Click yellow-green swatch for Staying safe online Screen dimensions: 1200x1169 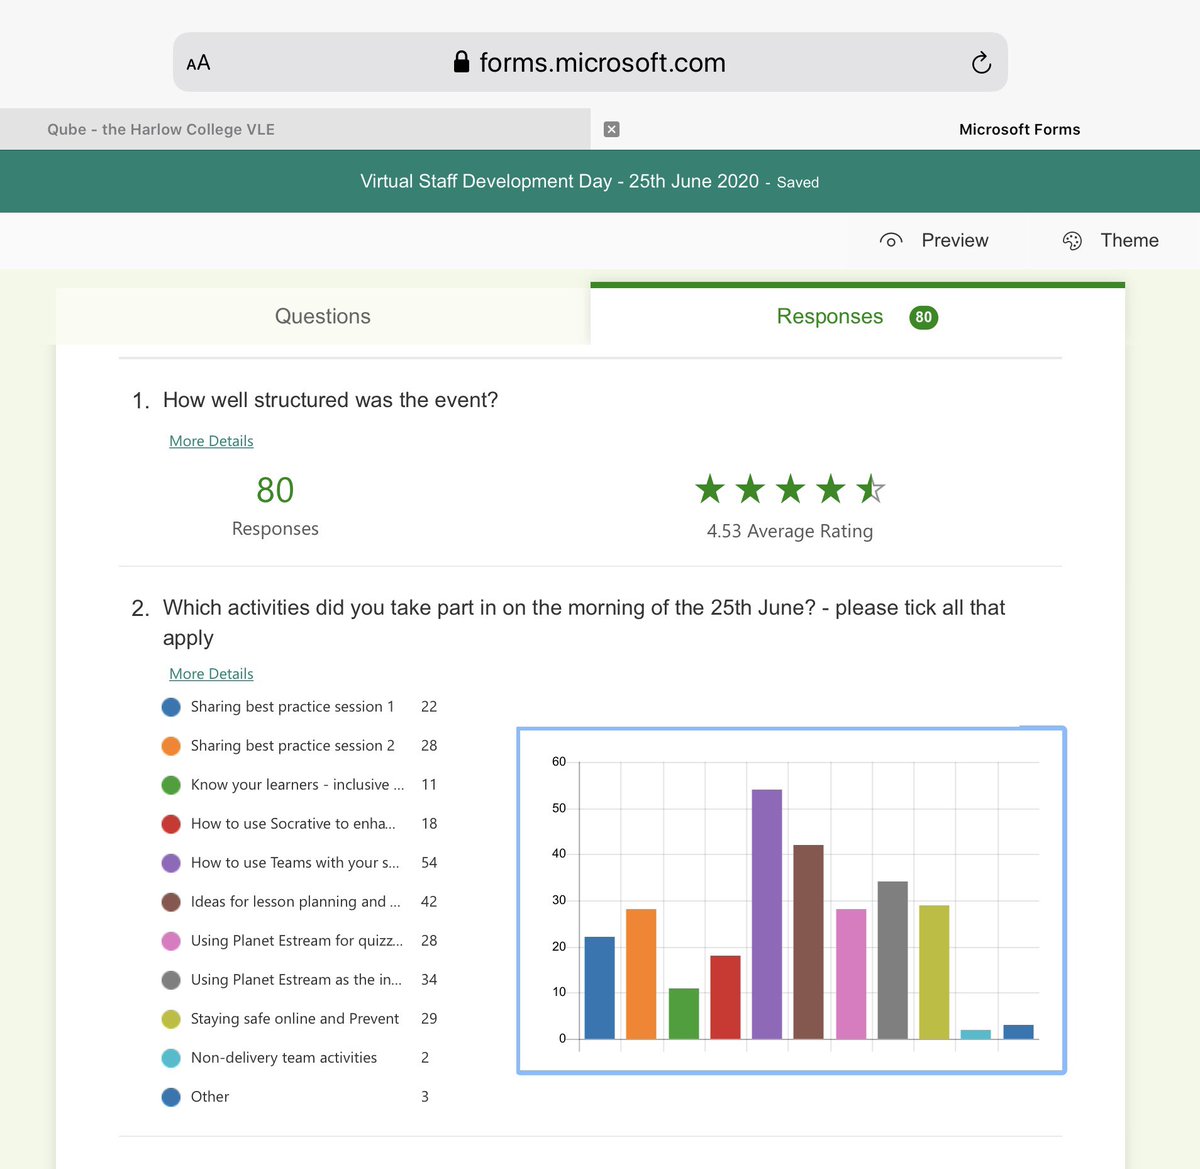[x=171, y=1019]
